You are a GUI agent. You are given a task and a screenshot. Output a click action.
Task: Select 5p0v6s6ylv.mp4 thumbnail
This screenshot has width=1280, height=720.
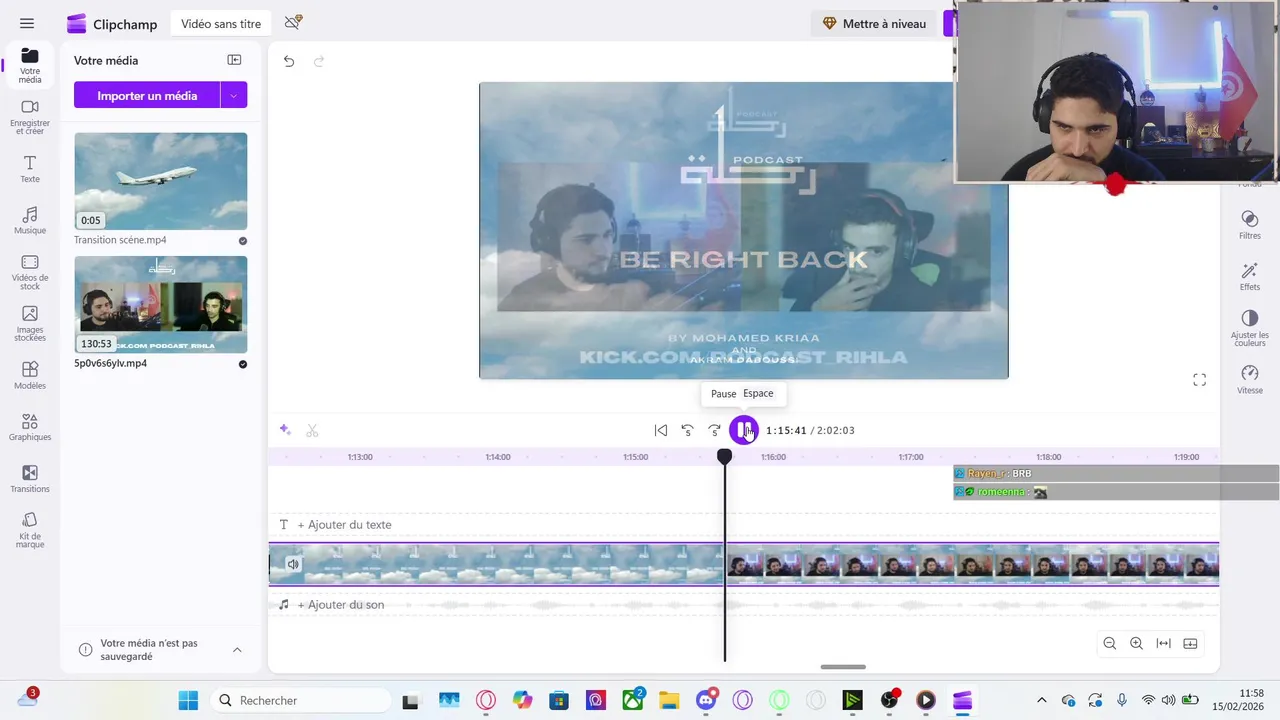[x=160, y=304]
